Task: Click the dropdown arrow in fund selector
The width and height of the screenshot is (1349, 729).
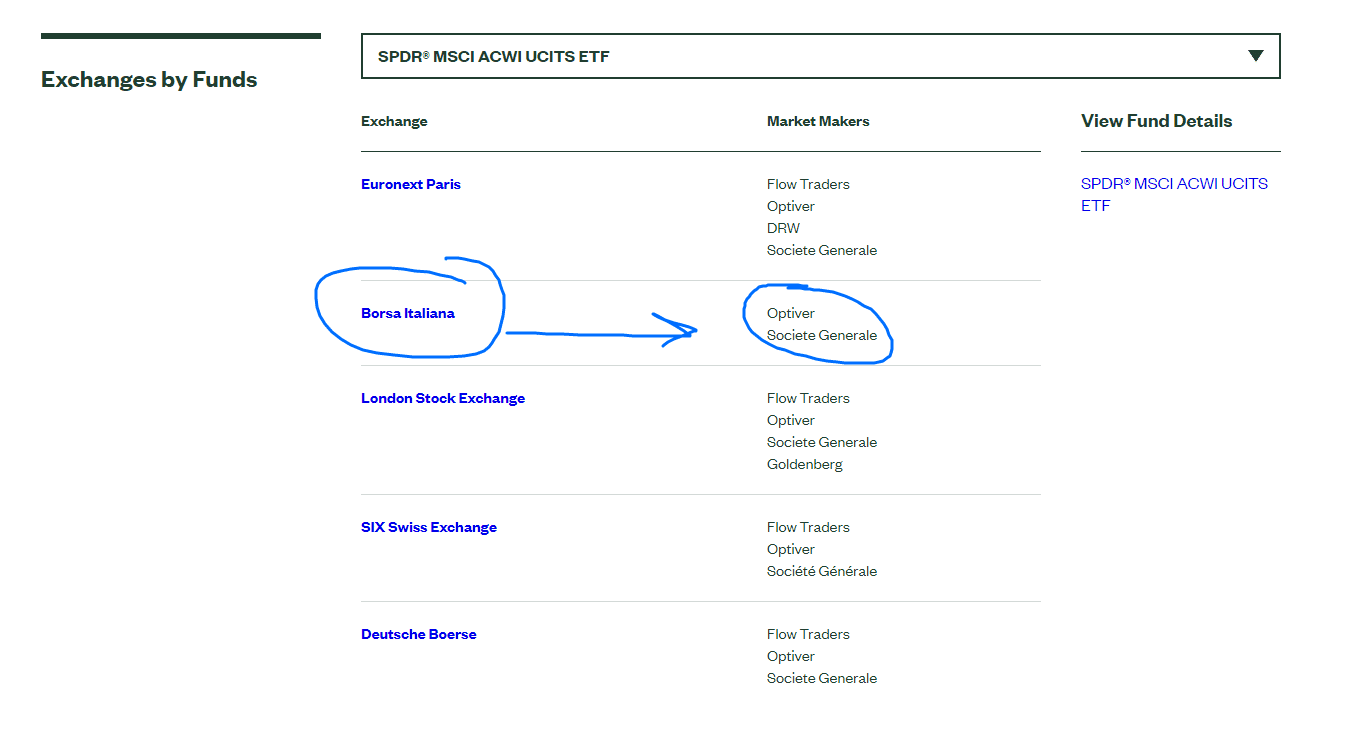Action: tap(1256, 56)
